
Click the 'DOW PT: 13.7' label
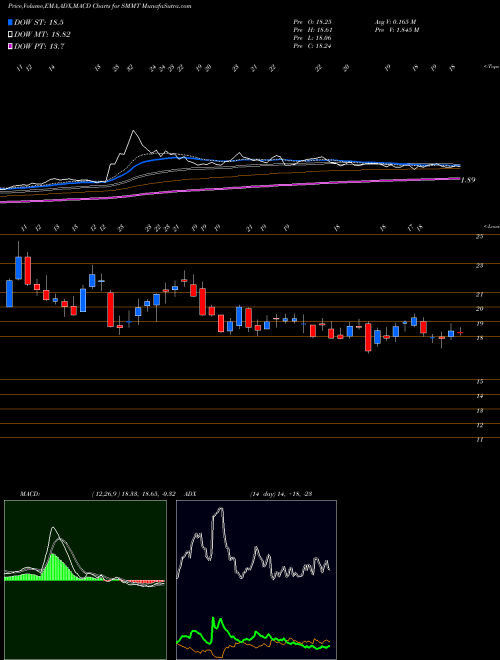click(x=39, y=47)
